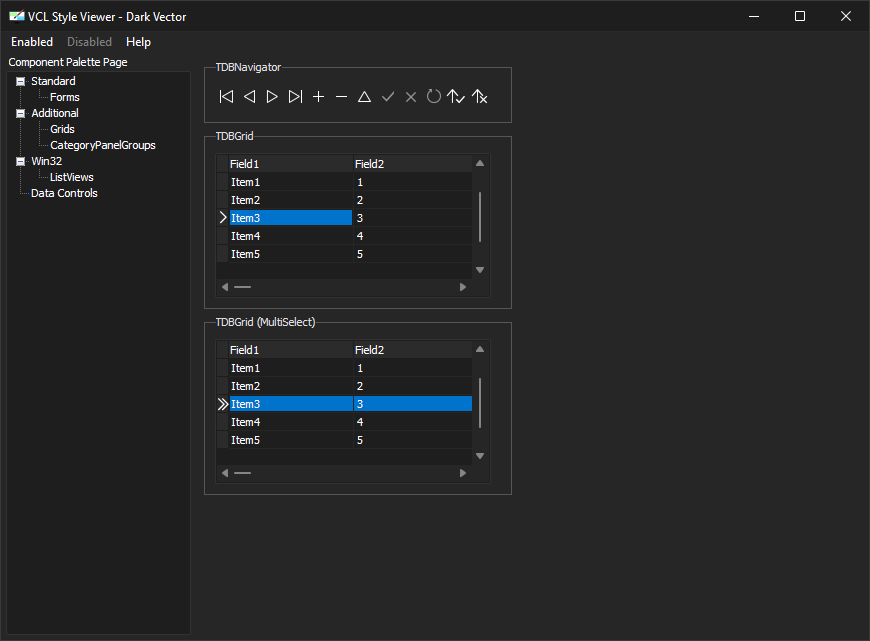870x641 pixels.
Task: Refresh data with the circular arrow icon
Action: [434, 97]
